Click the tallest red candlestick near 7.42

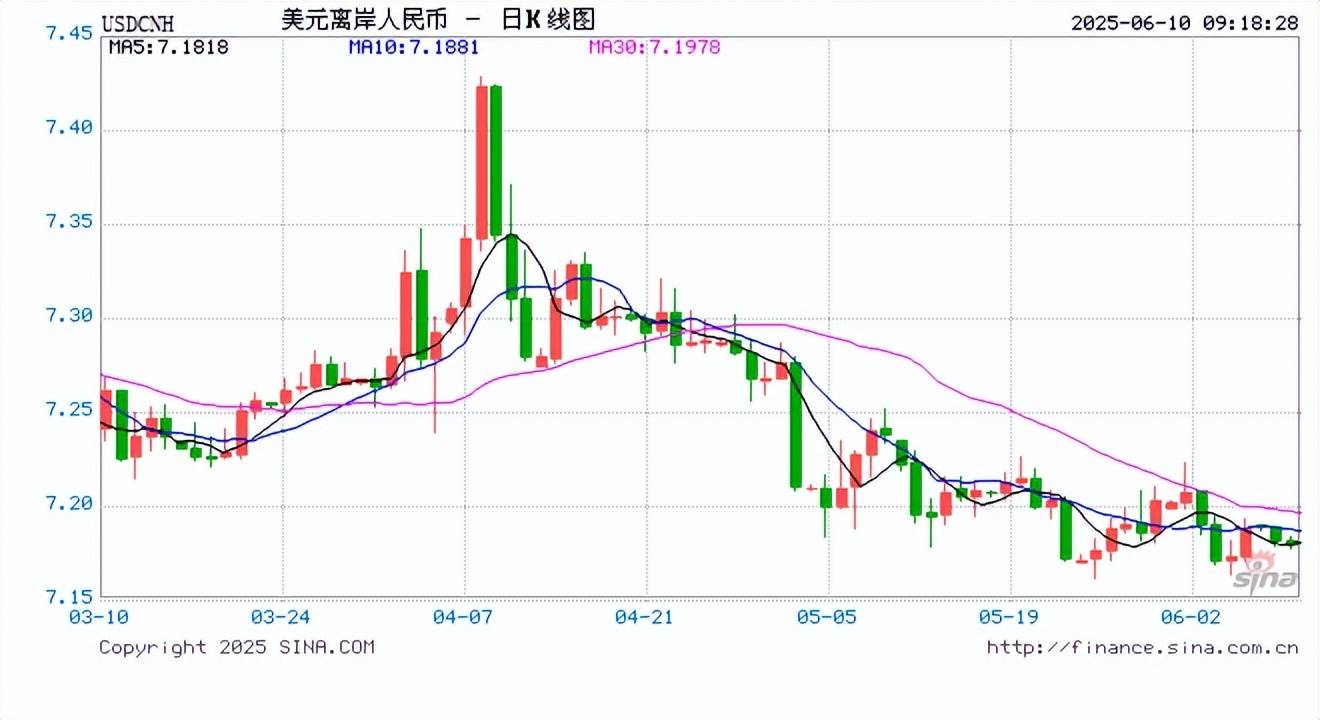pos(481,161)
